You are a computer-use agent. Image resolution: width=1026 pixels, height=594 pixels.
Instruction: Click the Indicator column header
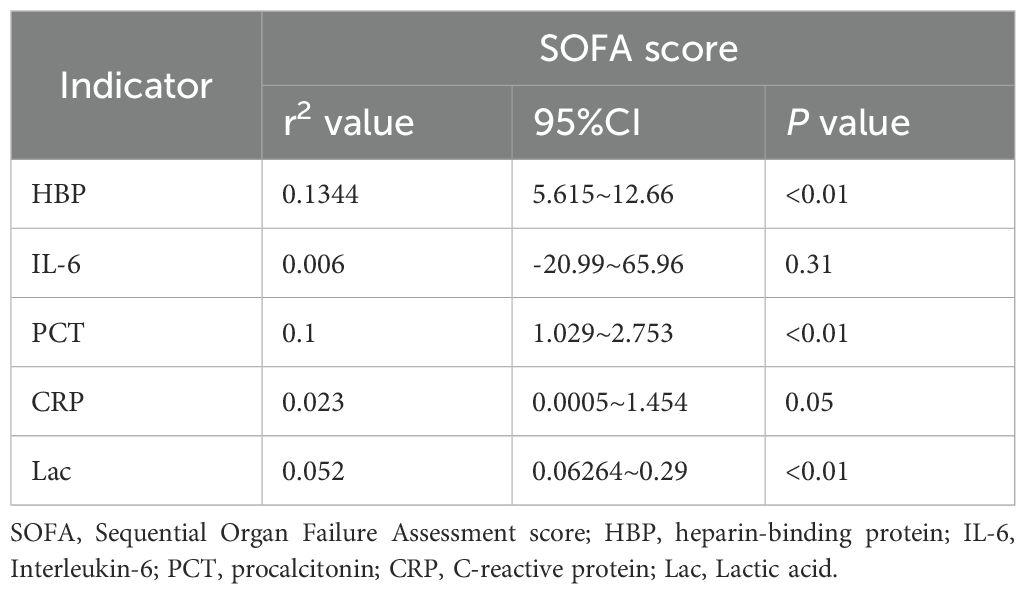[136, 86]
